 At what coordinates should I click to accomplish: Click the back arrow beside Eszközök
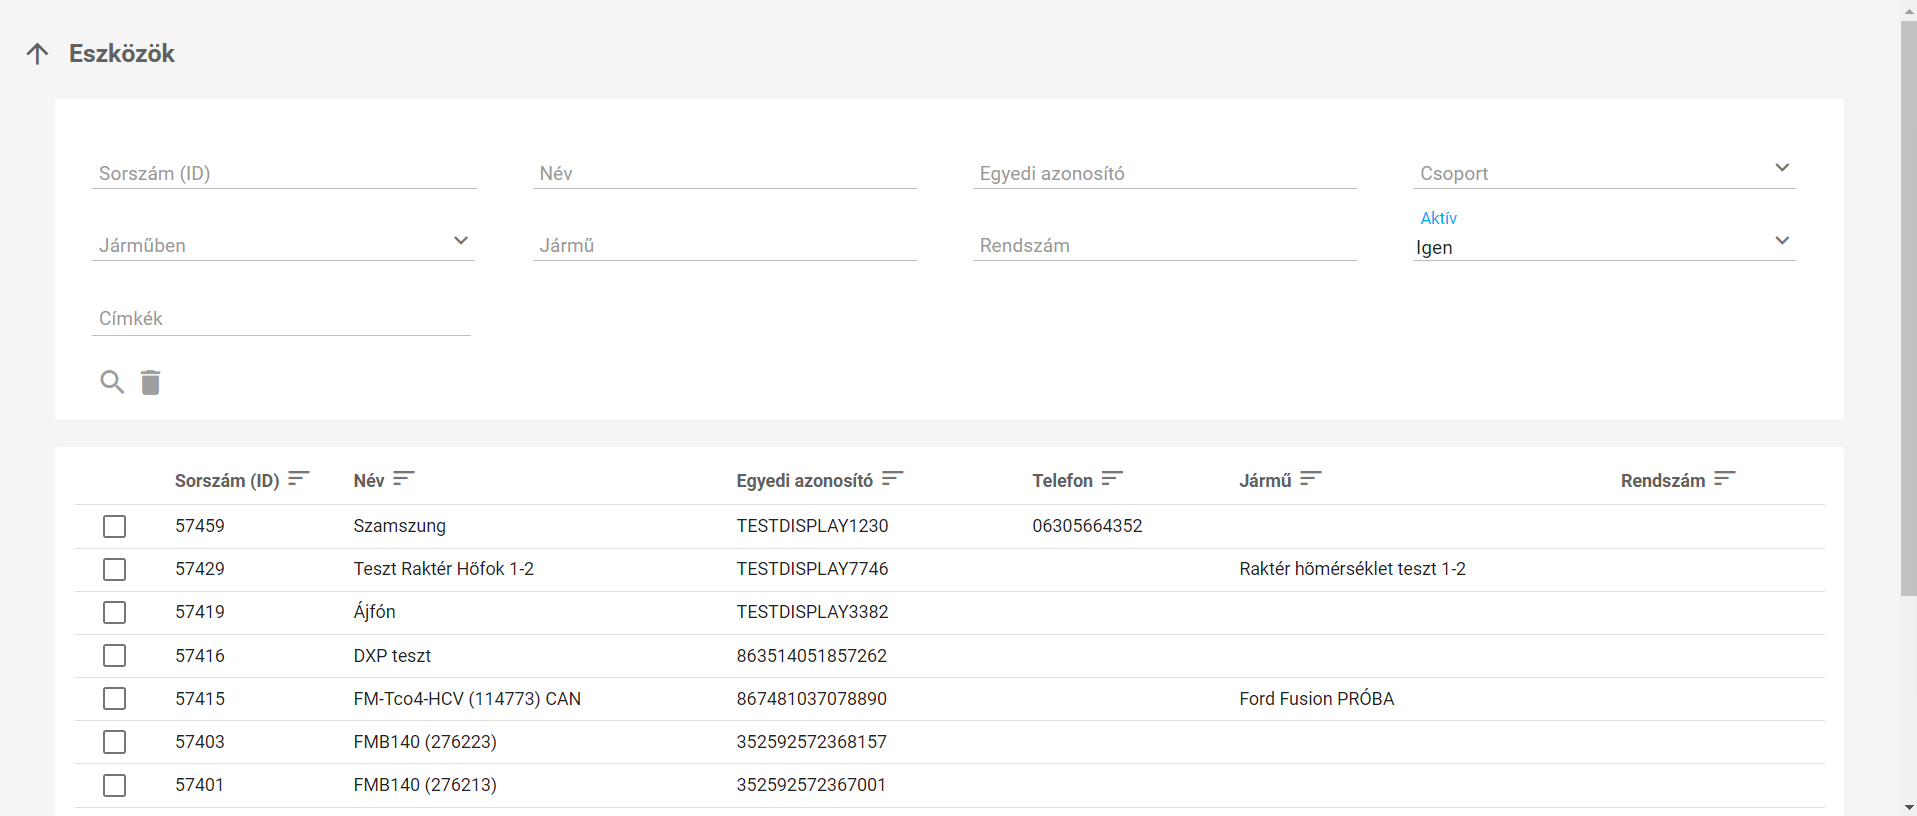[x=37, y=54]
